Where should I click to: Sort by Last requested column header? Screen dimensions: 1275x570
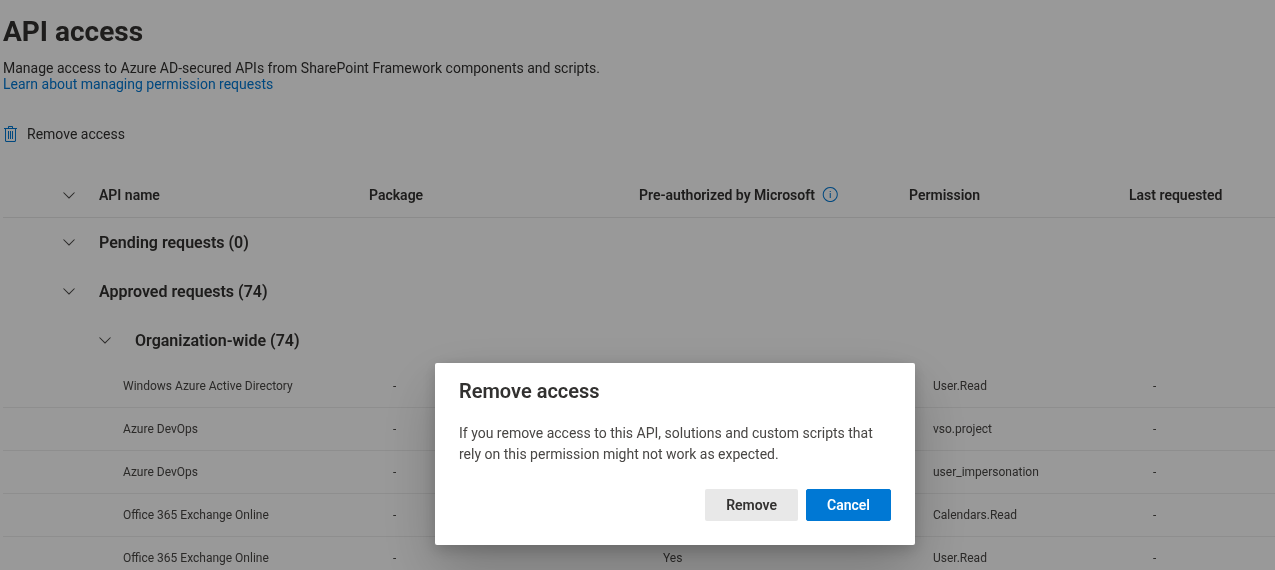coord(1175,195)
